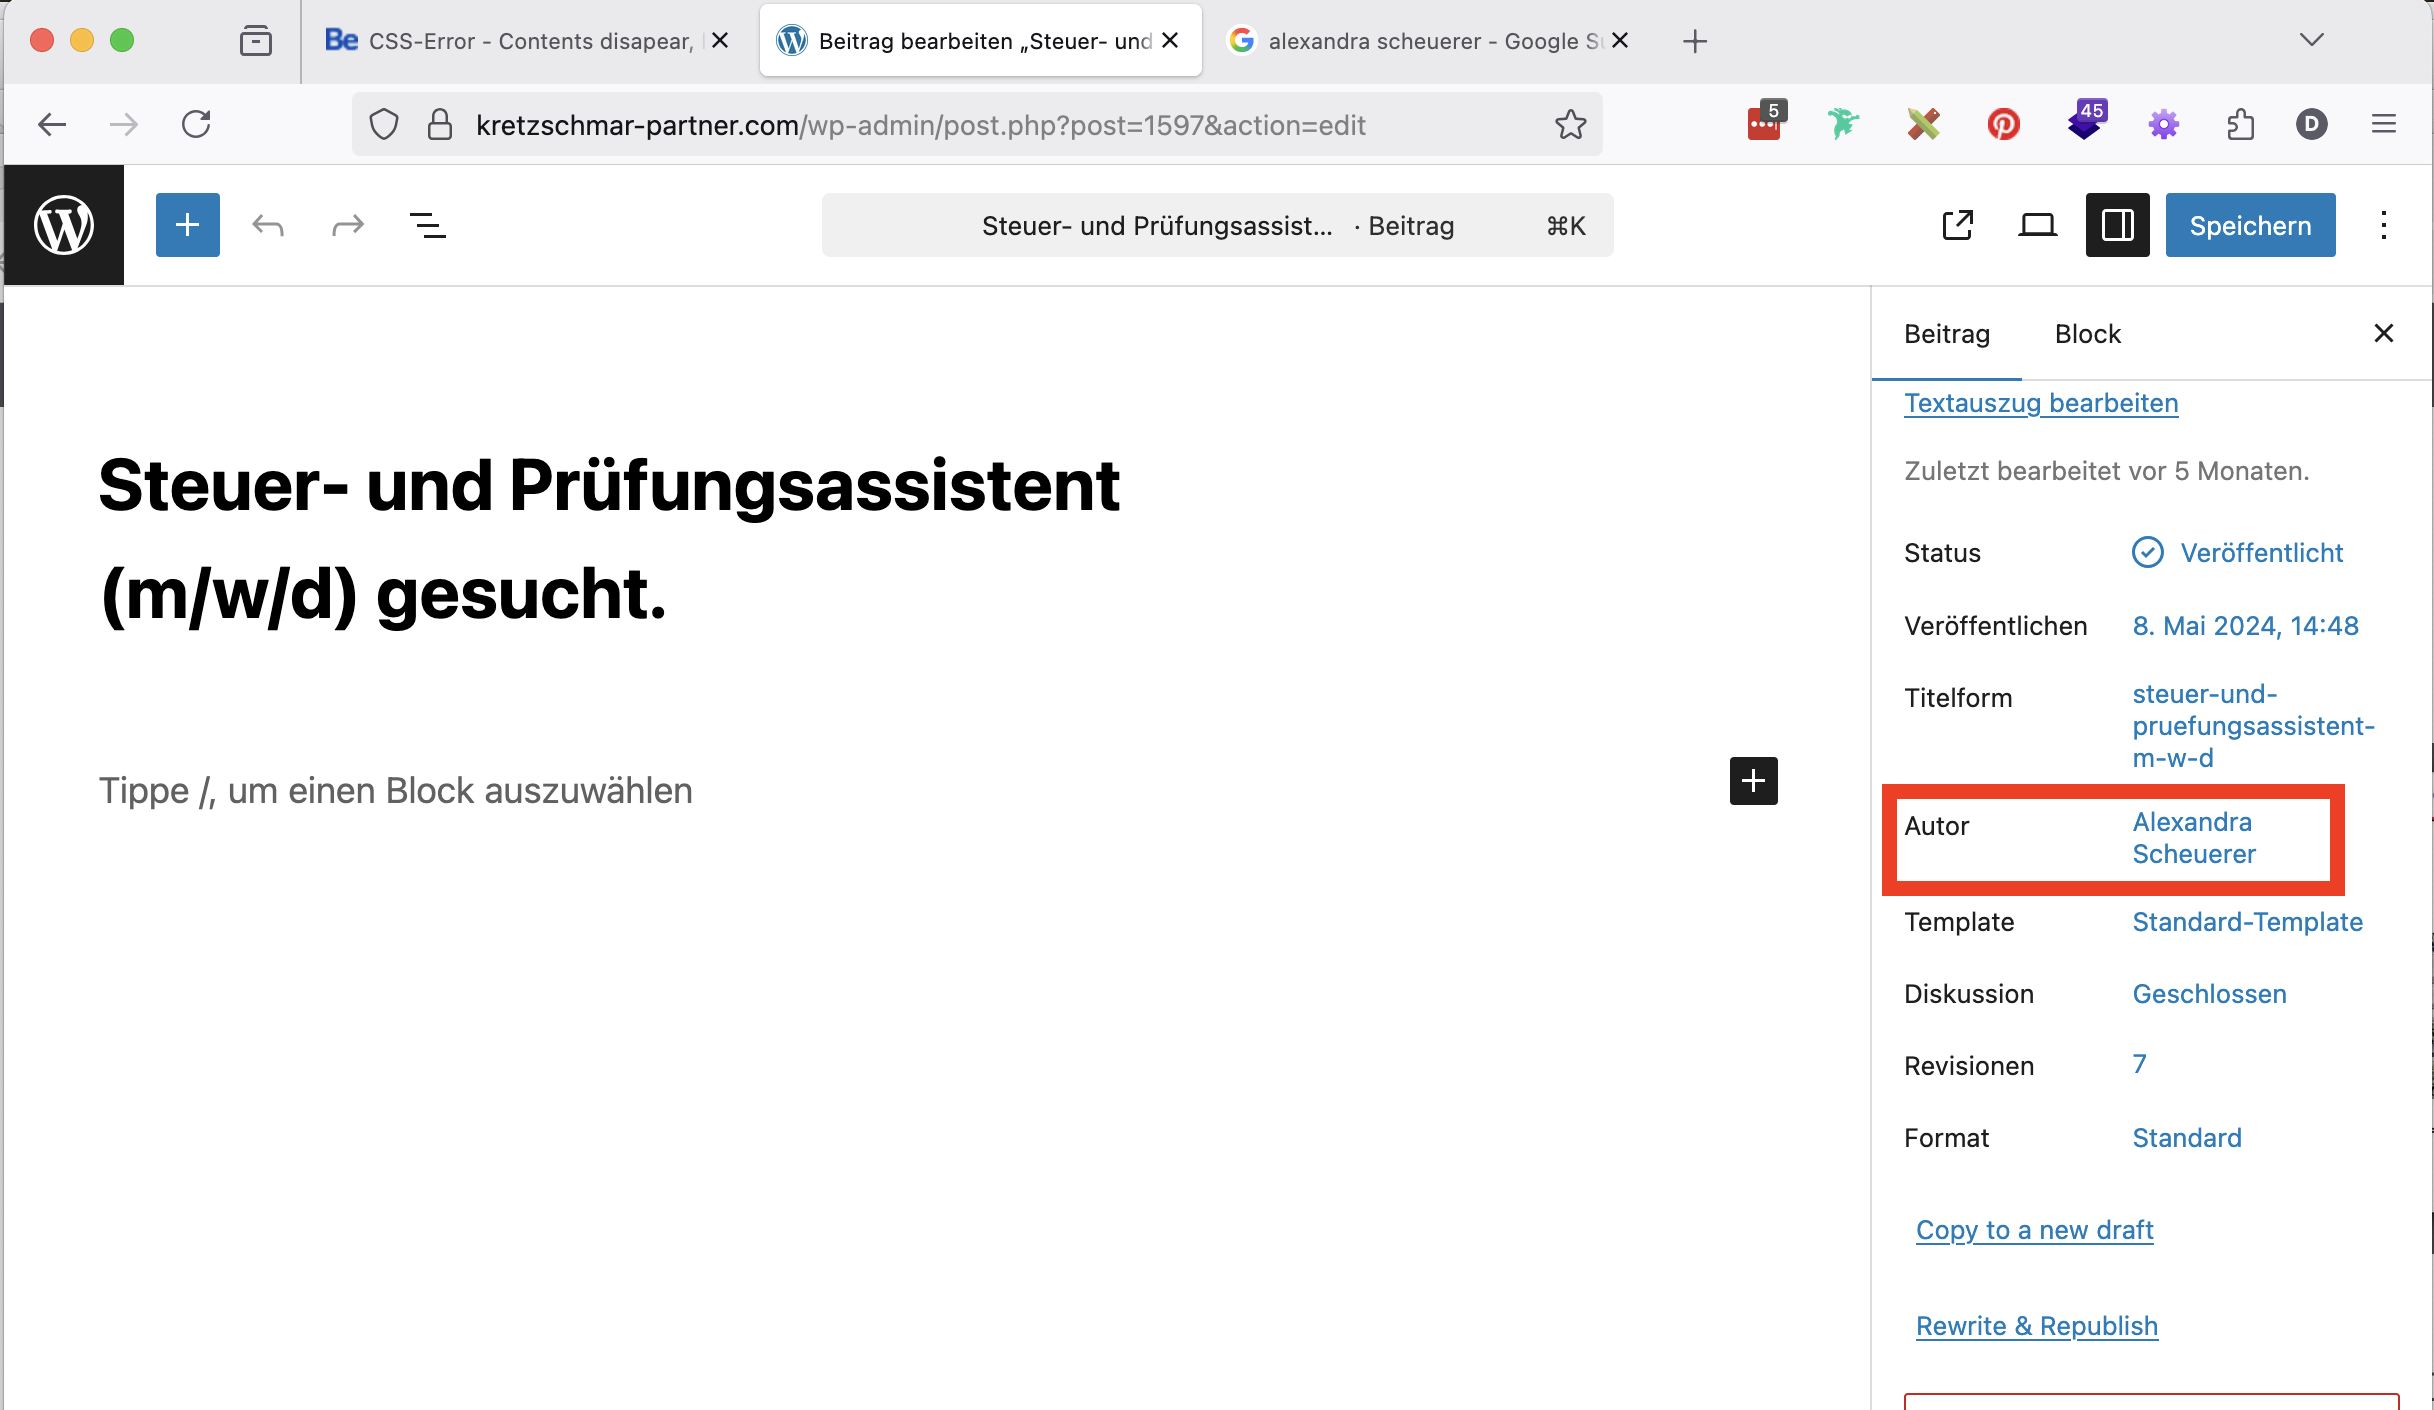Click the redo arrow in editor toolbar

(x=347, y=226)
